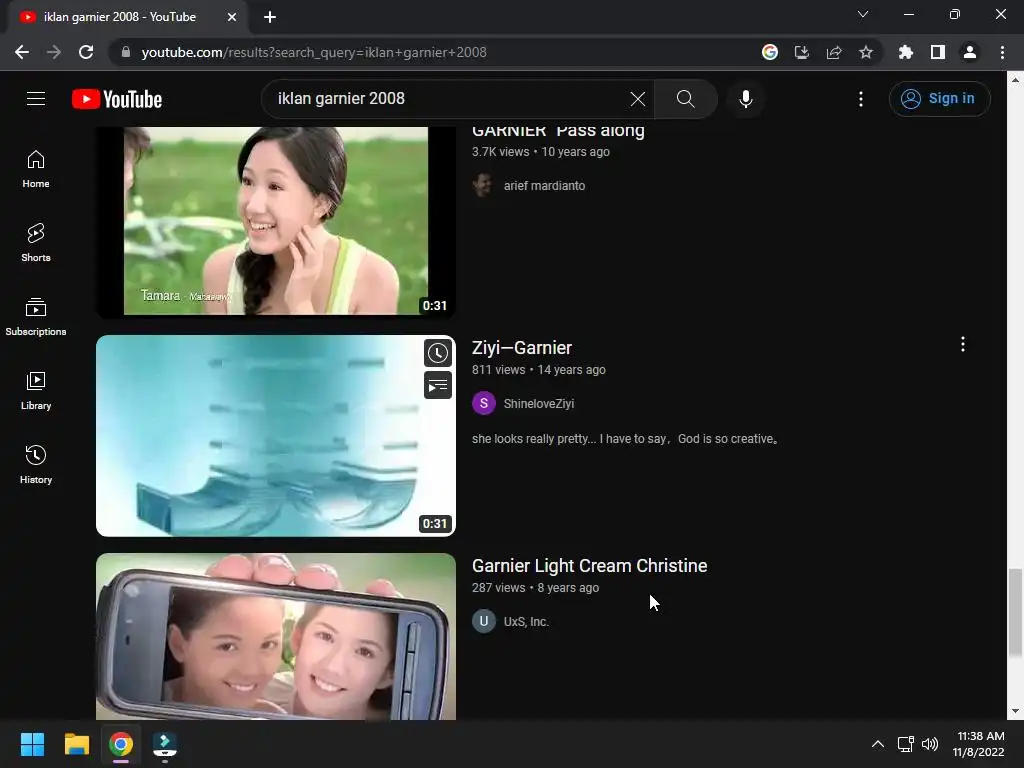This screenshot has width=1024, height=768.
Task: Open the taskbar clock 11:38 AM
Action: (x=978, y=744)
